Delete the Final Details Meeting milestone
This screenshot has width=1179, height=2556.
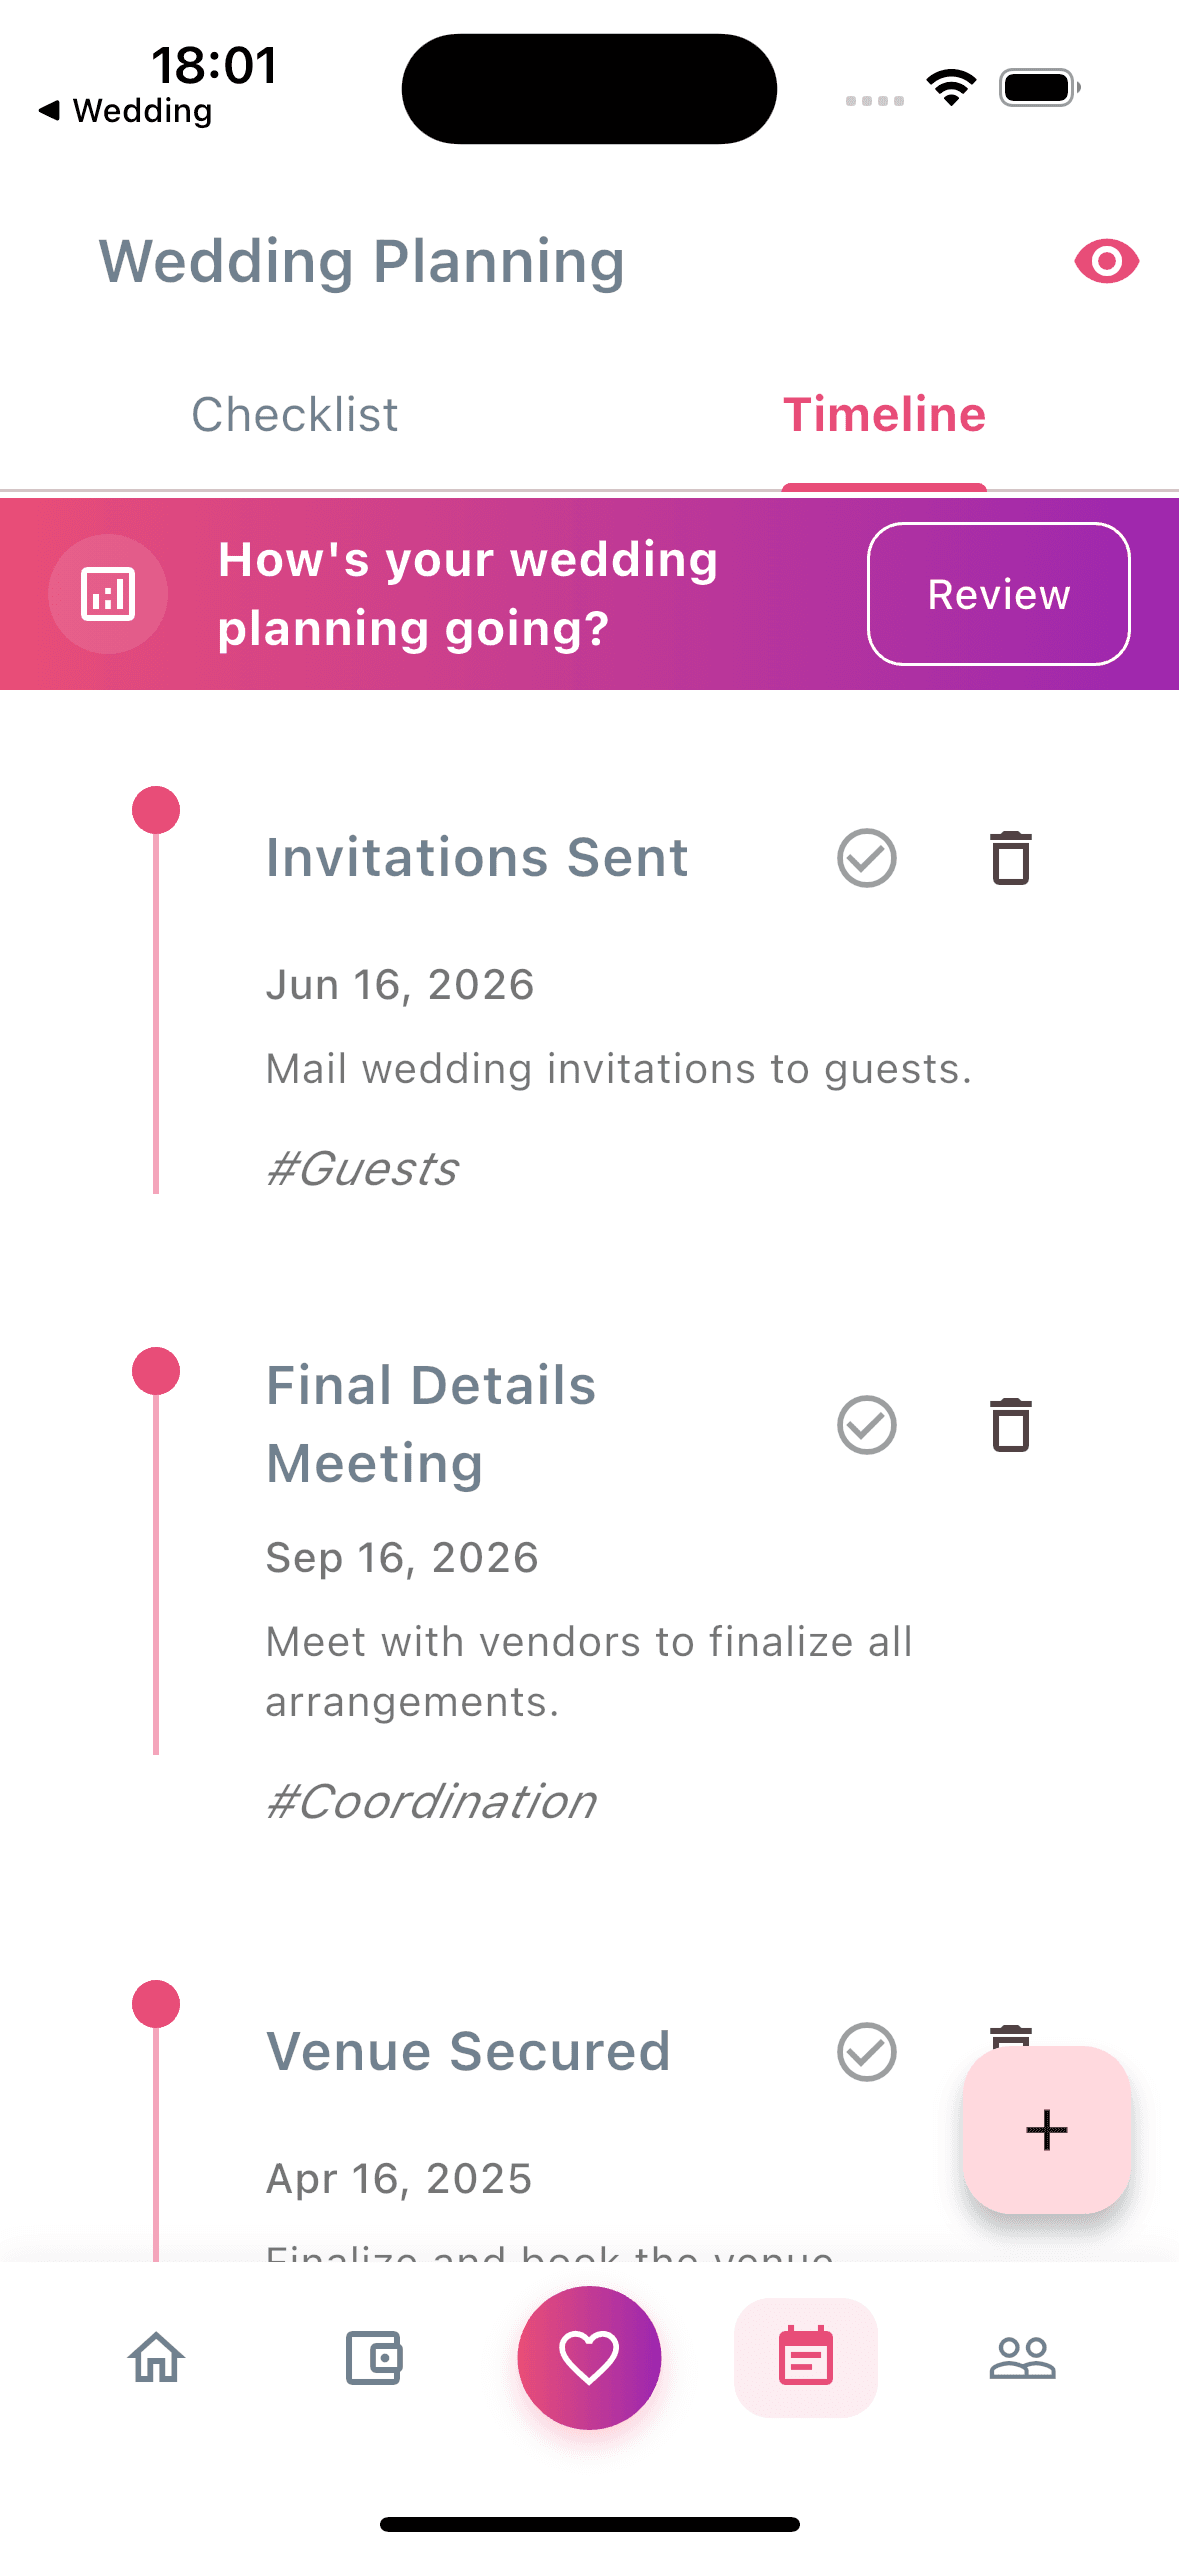(x=1010, y=1427)
